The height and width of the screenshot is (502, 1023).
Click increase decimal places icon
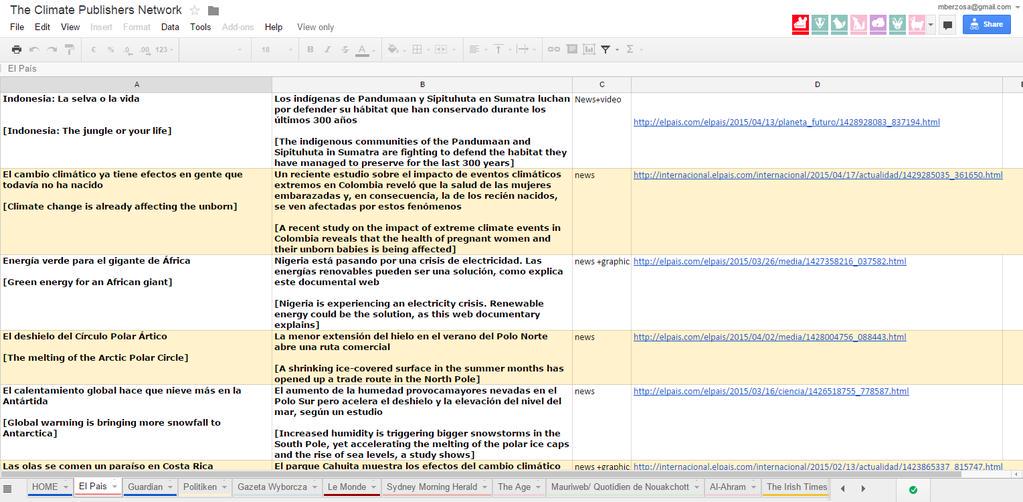(x=144, y=50)
